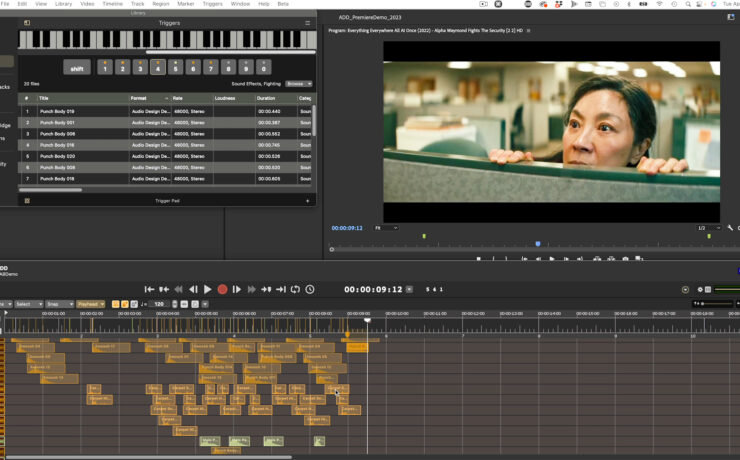Trigger pad number 4
740x460 pixels.
point(158,68)
